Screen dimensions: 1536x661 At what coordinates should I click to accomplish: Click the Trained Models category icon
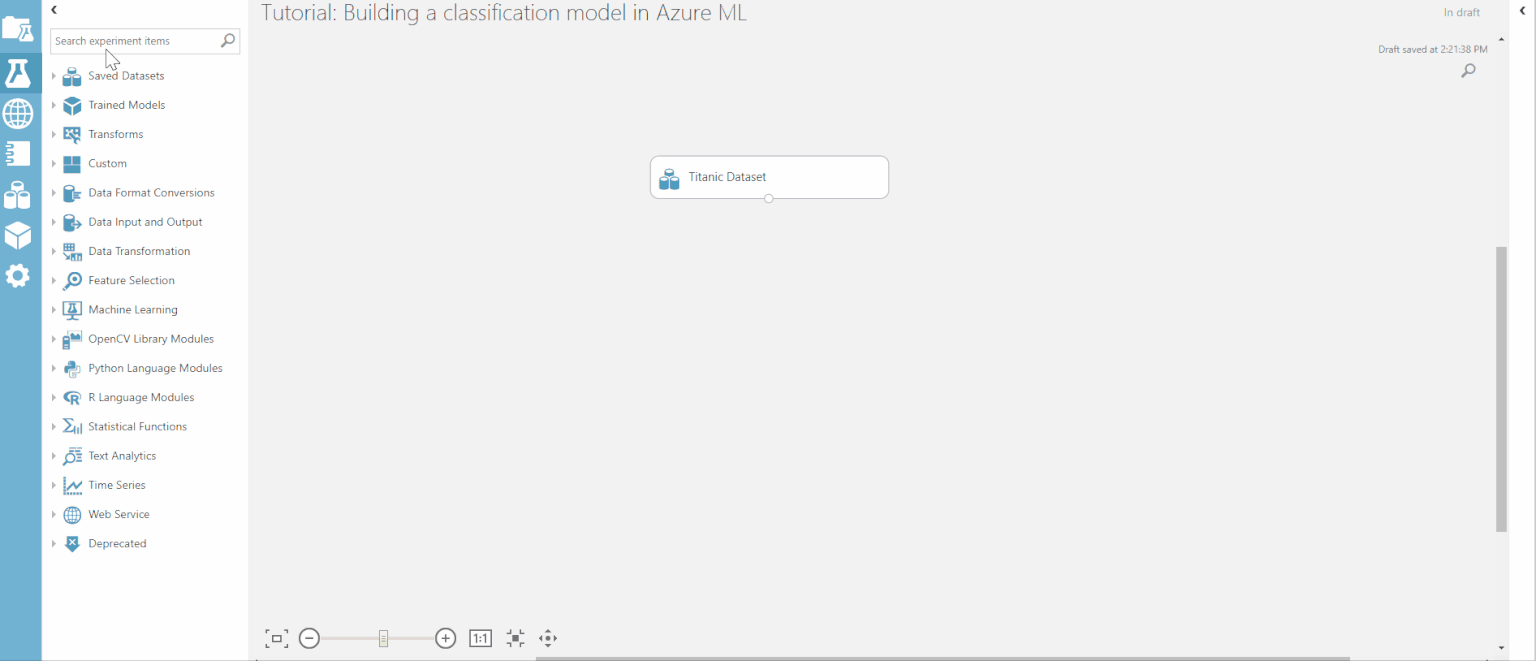(x=72, y=105)
